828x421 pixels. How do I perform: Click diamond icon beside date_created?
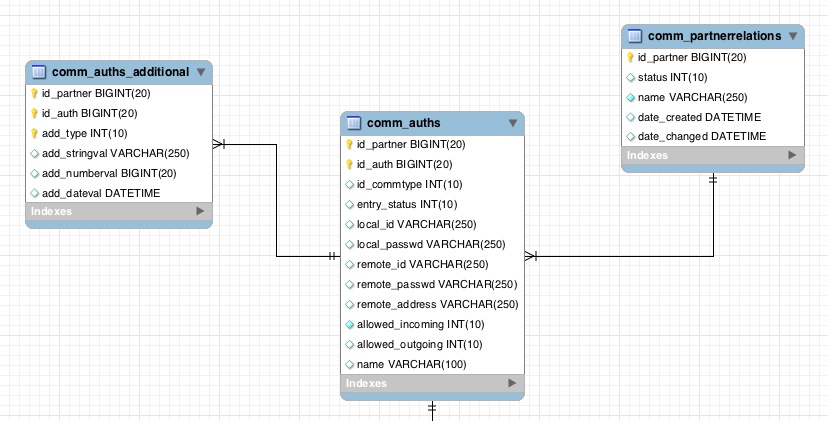click(x=631, y=117)
